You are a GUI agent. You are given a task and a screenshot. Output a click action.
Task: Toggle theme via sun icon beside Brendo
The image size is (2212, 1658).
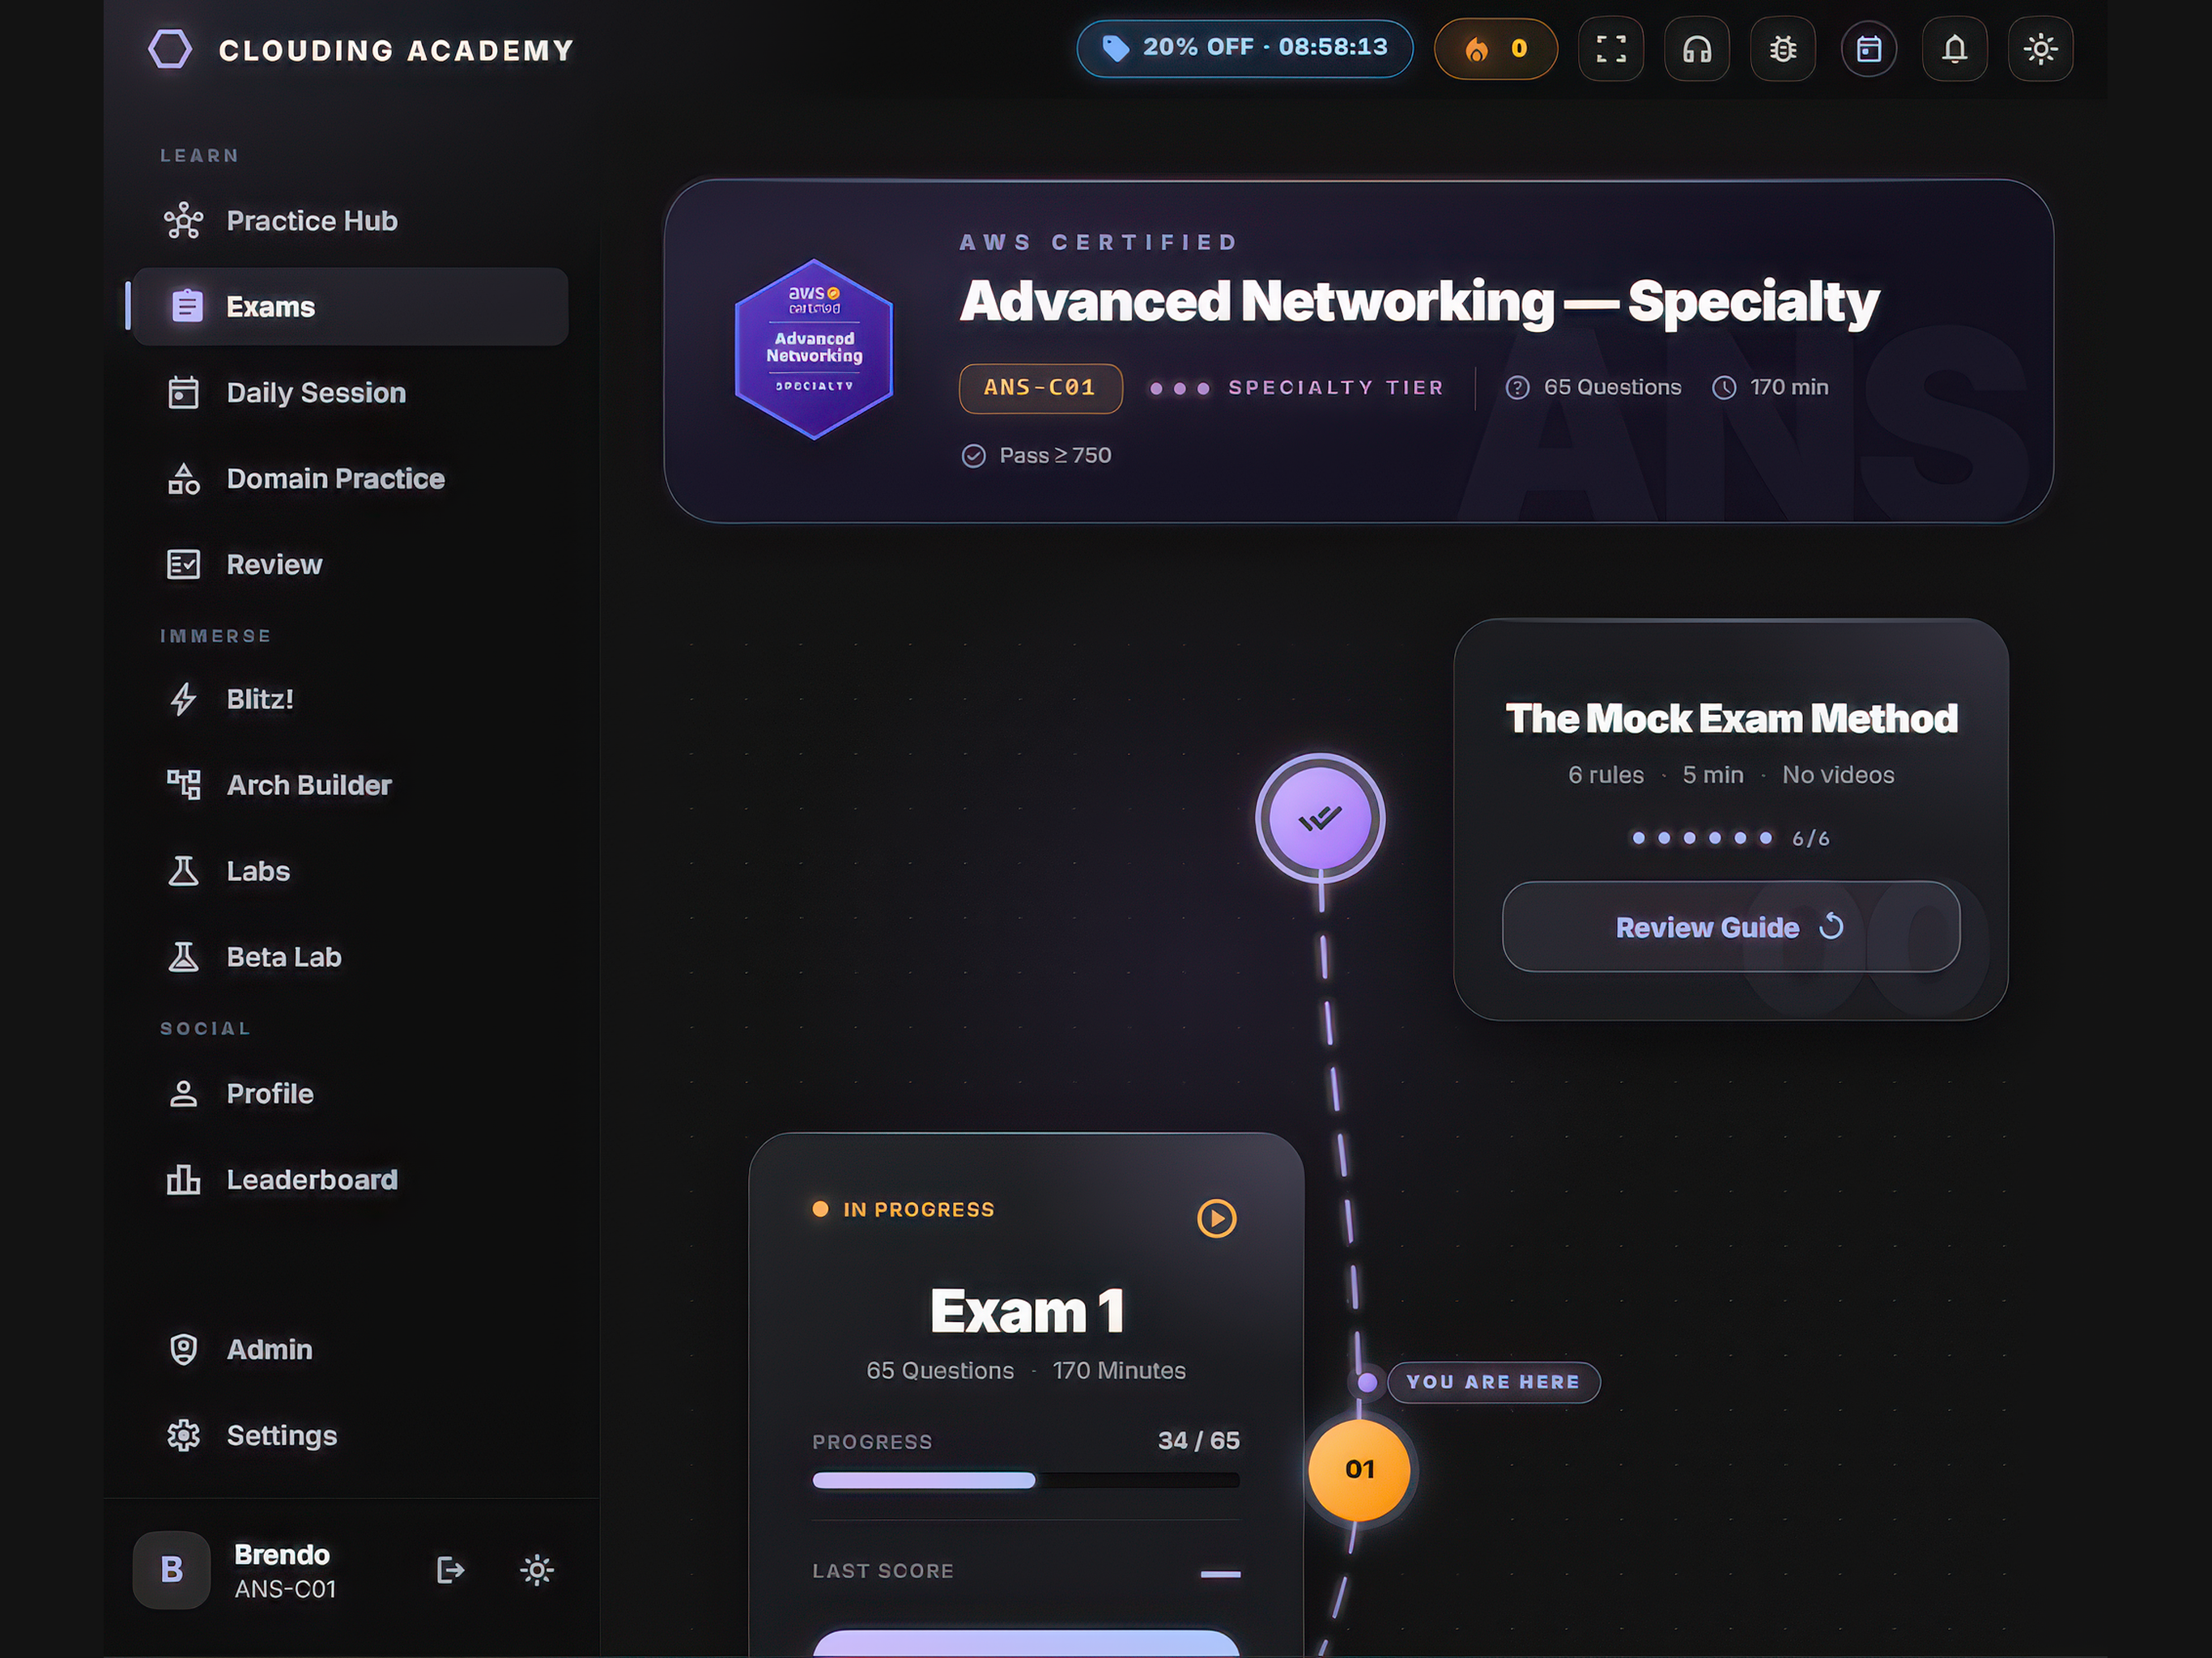point(537,1569)
